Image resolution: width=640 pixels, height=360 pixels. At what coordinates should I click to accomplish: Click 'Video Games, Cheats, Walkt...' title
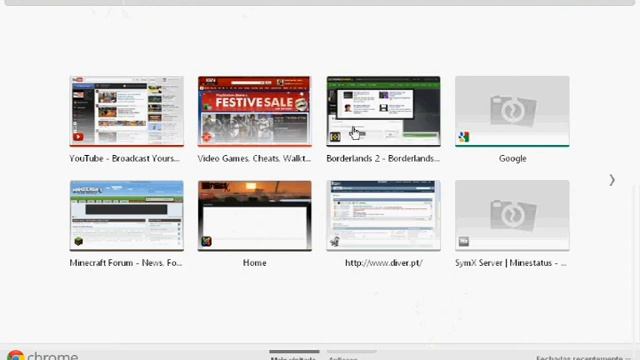click(254, 159)
